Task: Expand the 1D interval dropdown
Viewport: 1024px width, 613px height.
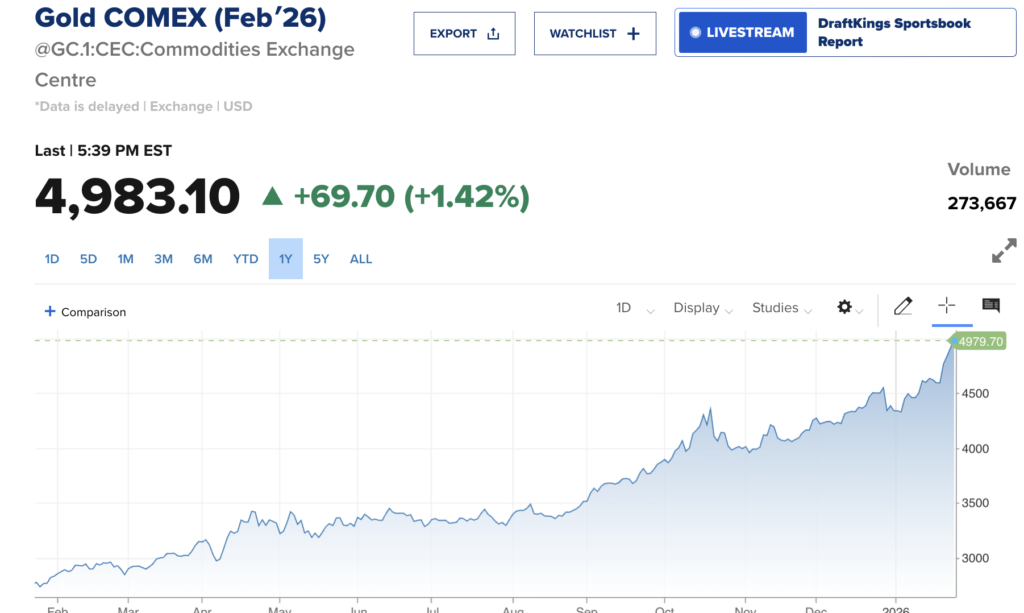Action: [635, 308]
